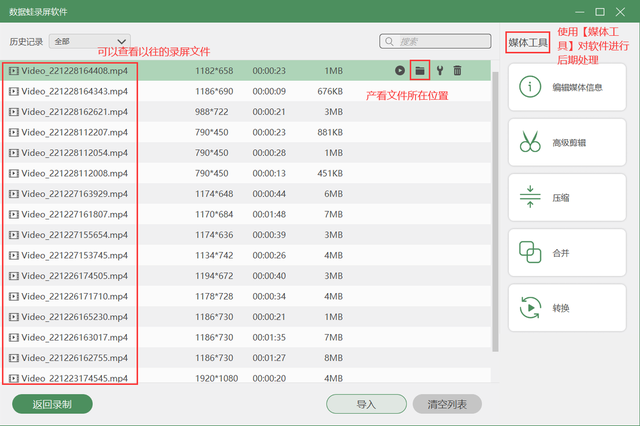The image size is (640, 426).
Task: Click the 压缩 compress icon
Action: 530,197
